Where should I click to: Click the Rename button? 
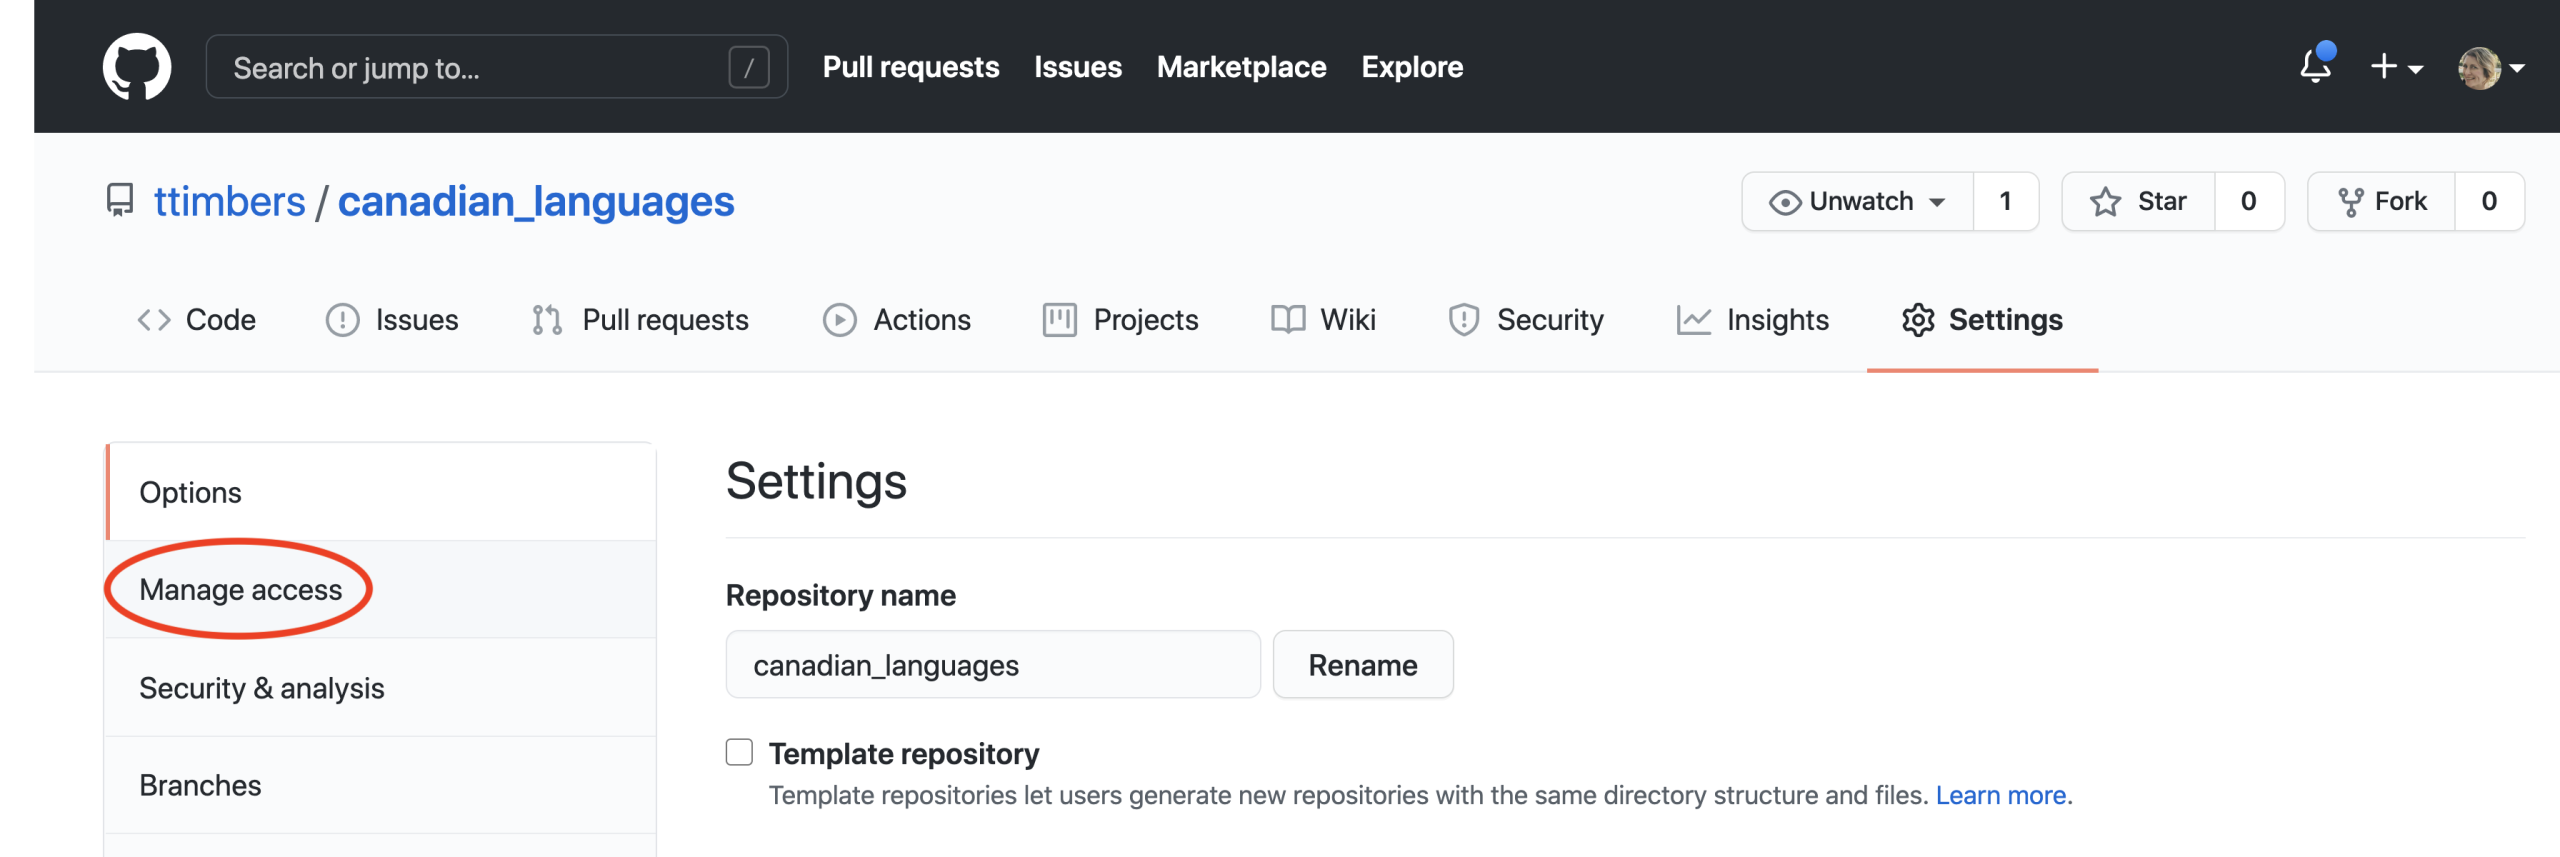pos(1362,665)
